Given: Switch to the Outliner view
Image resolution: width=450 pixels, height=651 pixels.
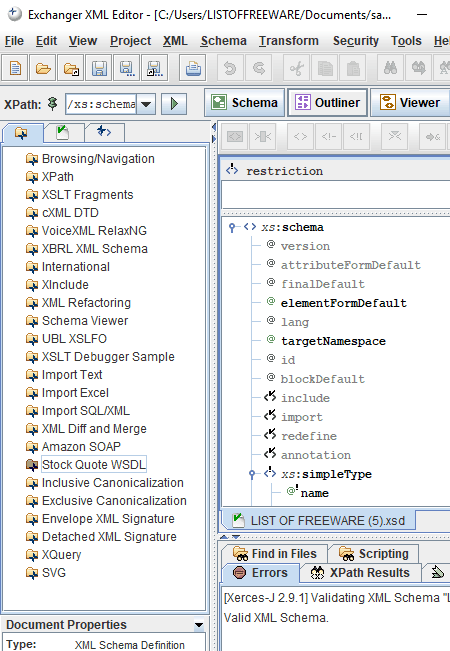Looking at the screenshot, I should tap(328, 103).
